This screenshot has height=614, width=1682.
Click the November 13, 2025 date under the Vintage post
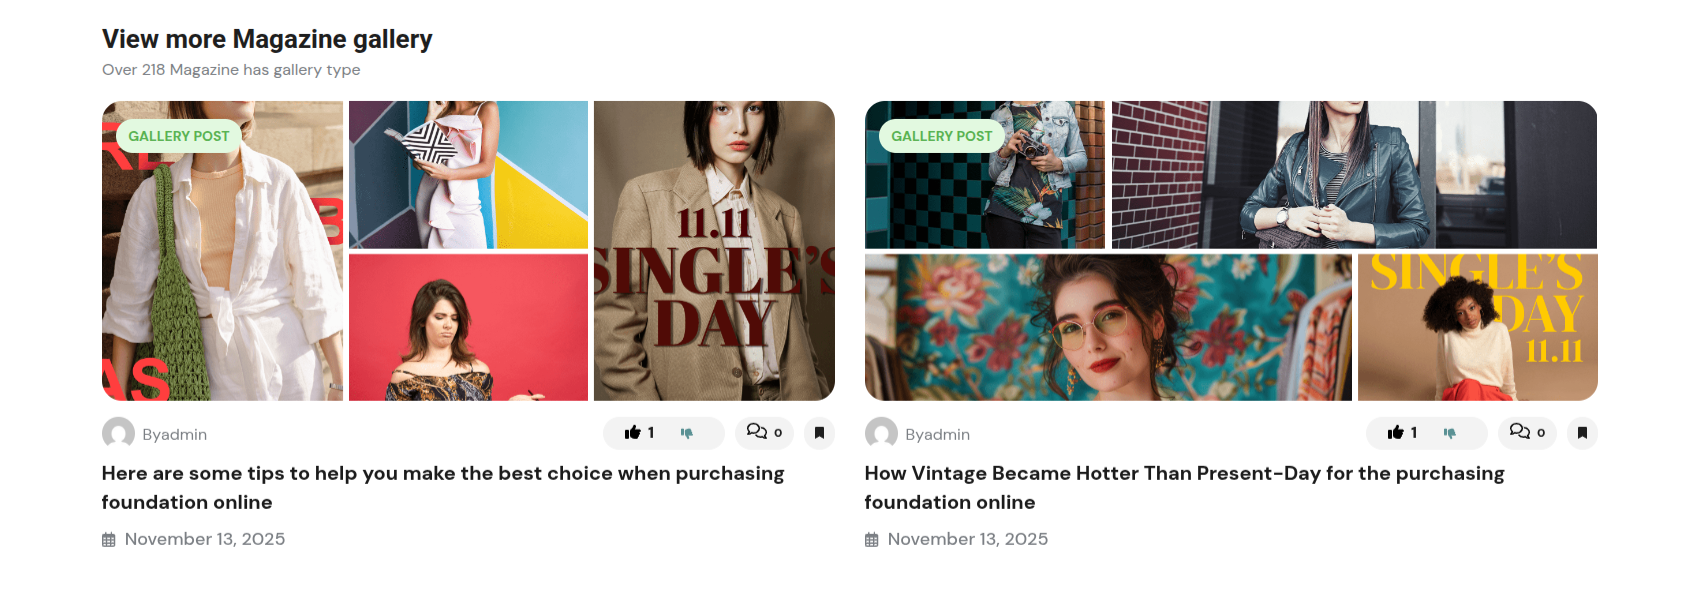pos(967,539)
